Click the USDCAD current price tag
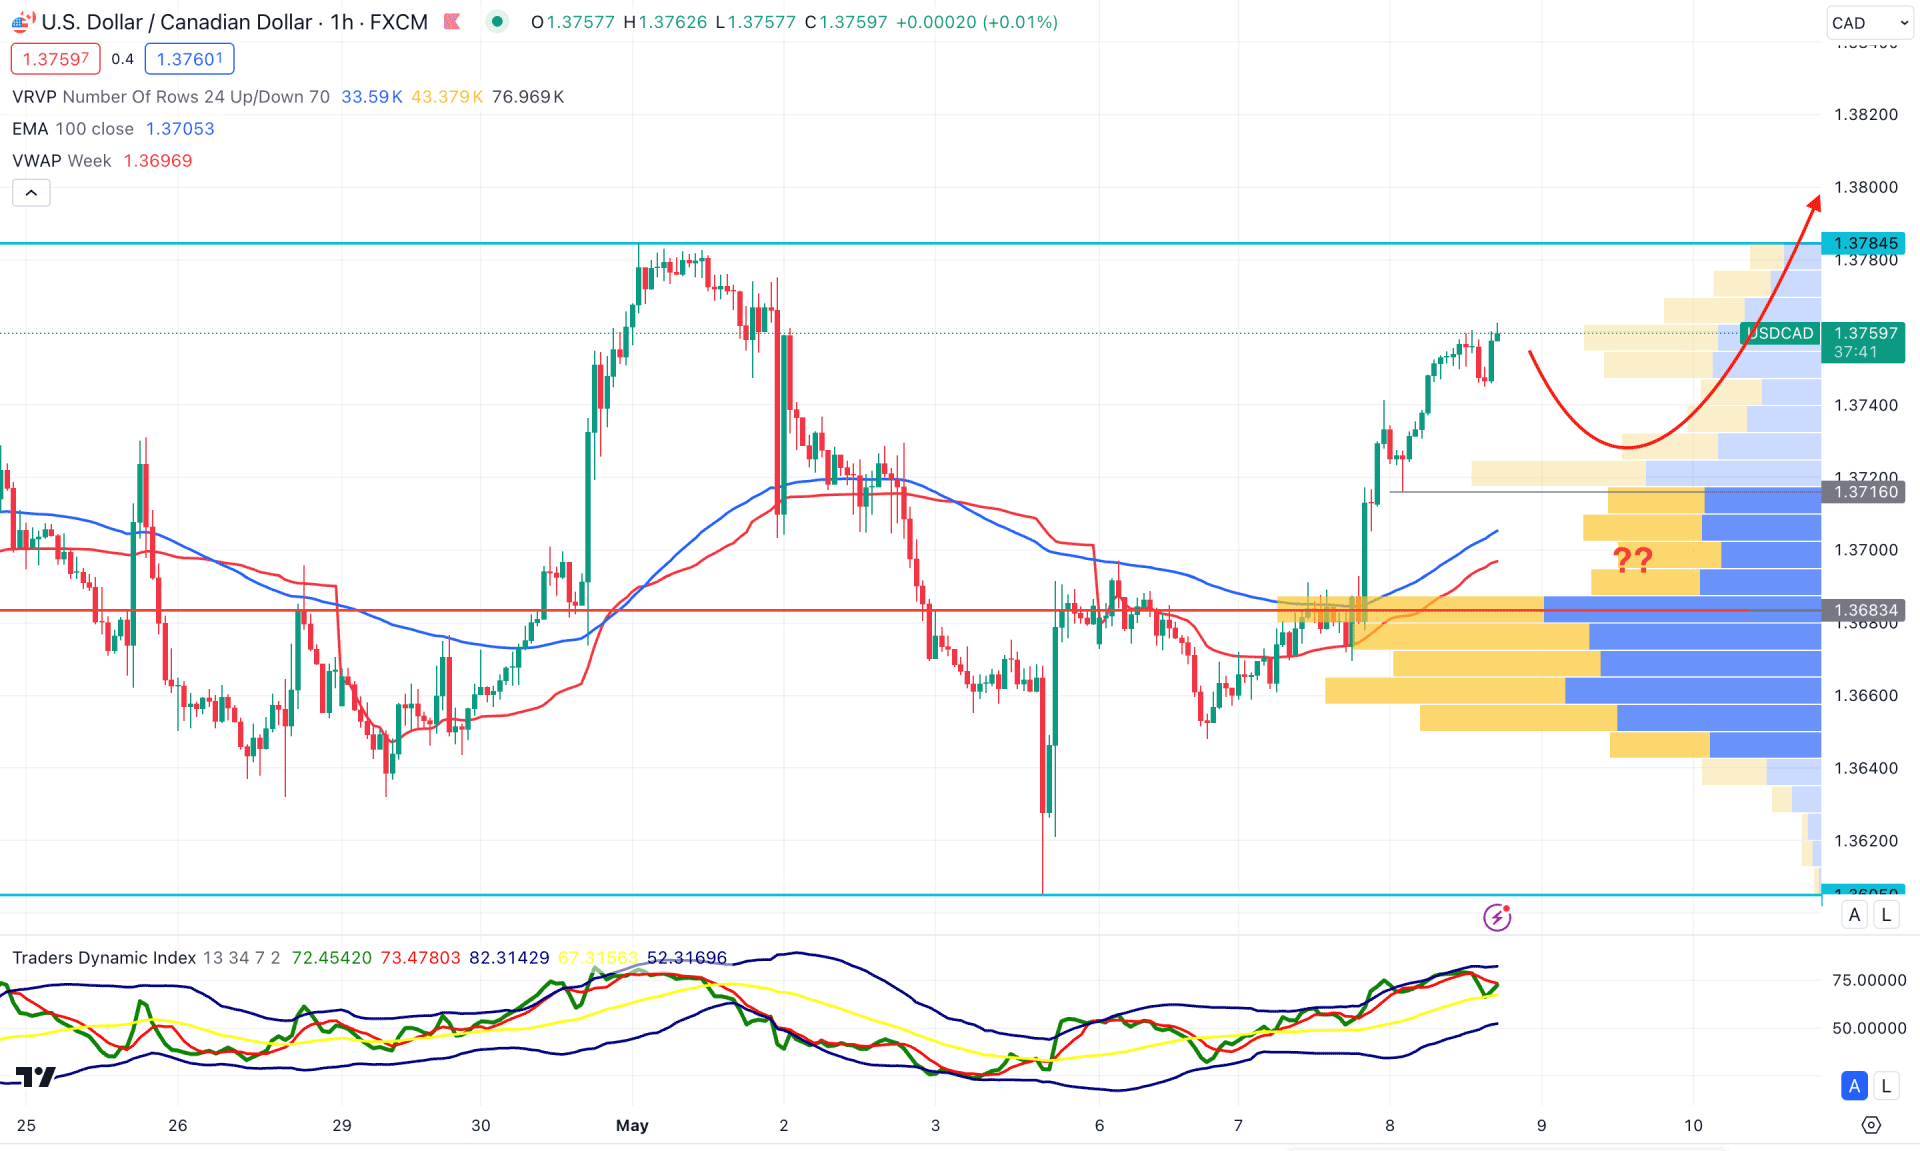The height and width of the screenshot is (1151, 1920). [1780, 333]
